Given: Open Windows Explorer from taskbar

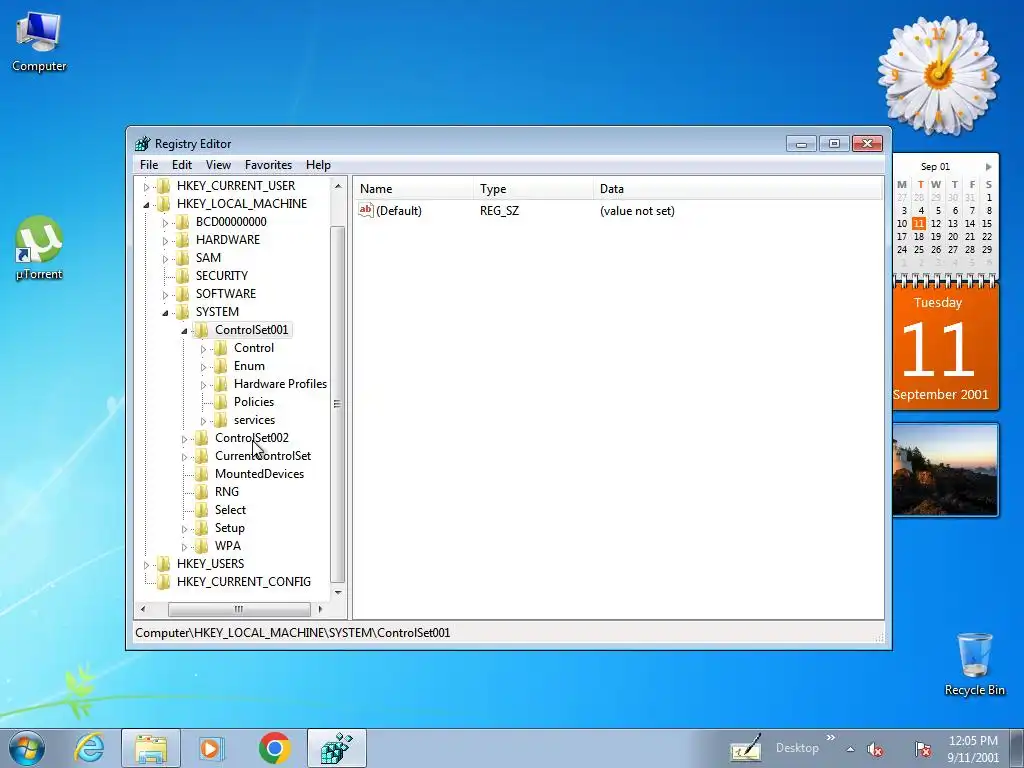Looking at the screenshot, I should [151, 748].
